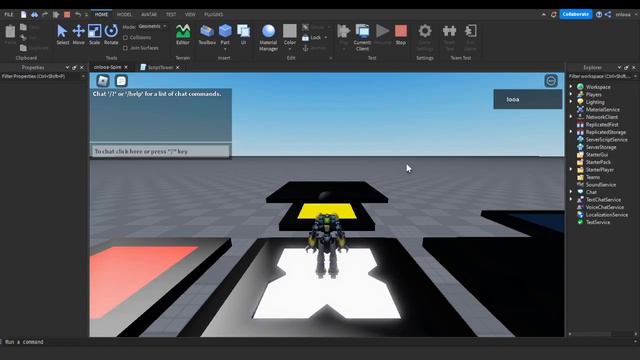The width and height of the screenshot is (640, 360).
Task: Click the Filter Properties search field
Action: coord(43,76)
